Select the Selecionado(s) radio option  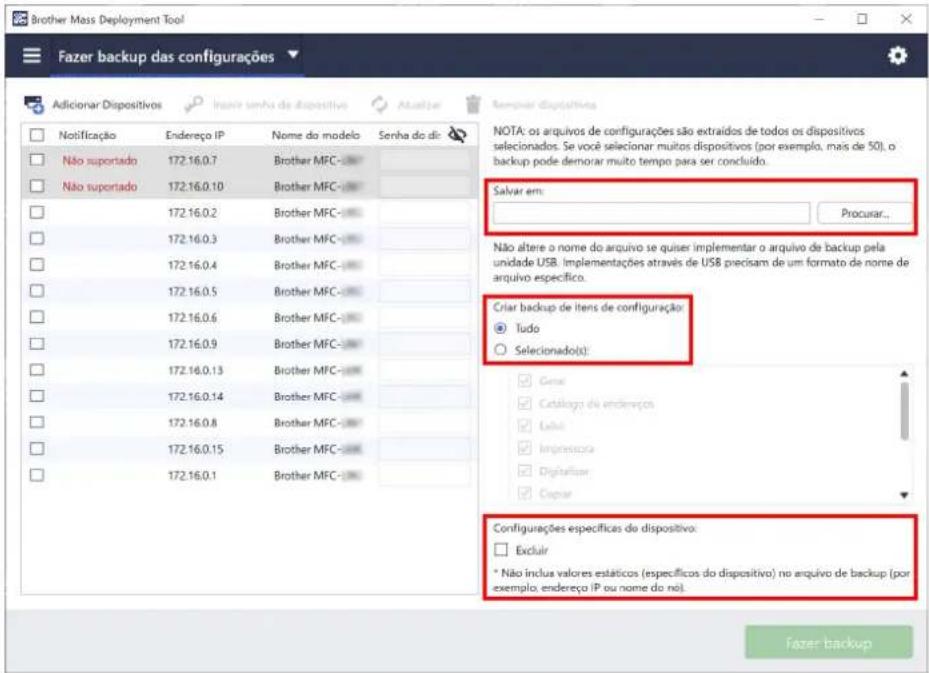pos(501,350)
